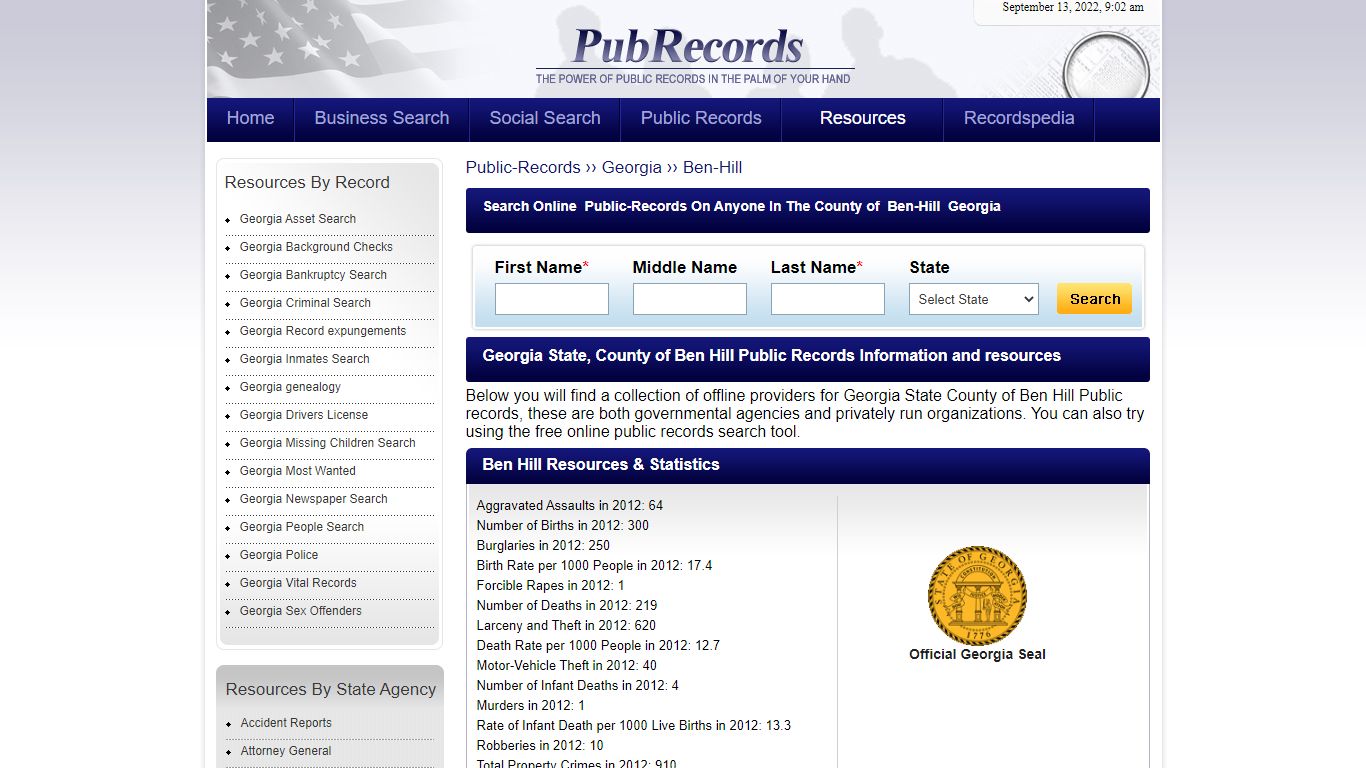The height and width of the screenshot is (768, 1366).
Task: Select the Resources menu item
Action: 863,118
